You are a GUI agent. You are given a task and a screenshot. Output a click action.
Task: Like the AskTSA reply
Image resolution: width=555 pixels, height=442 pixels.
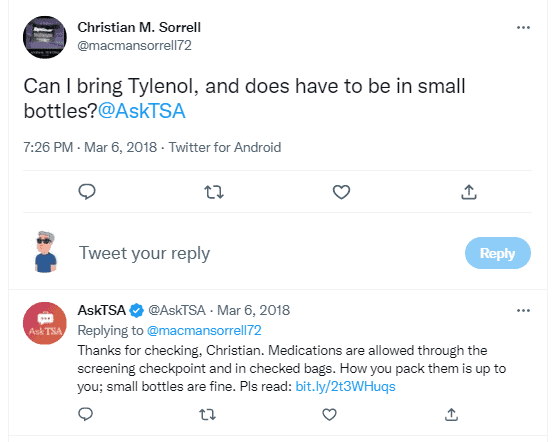329,414
